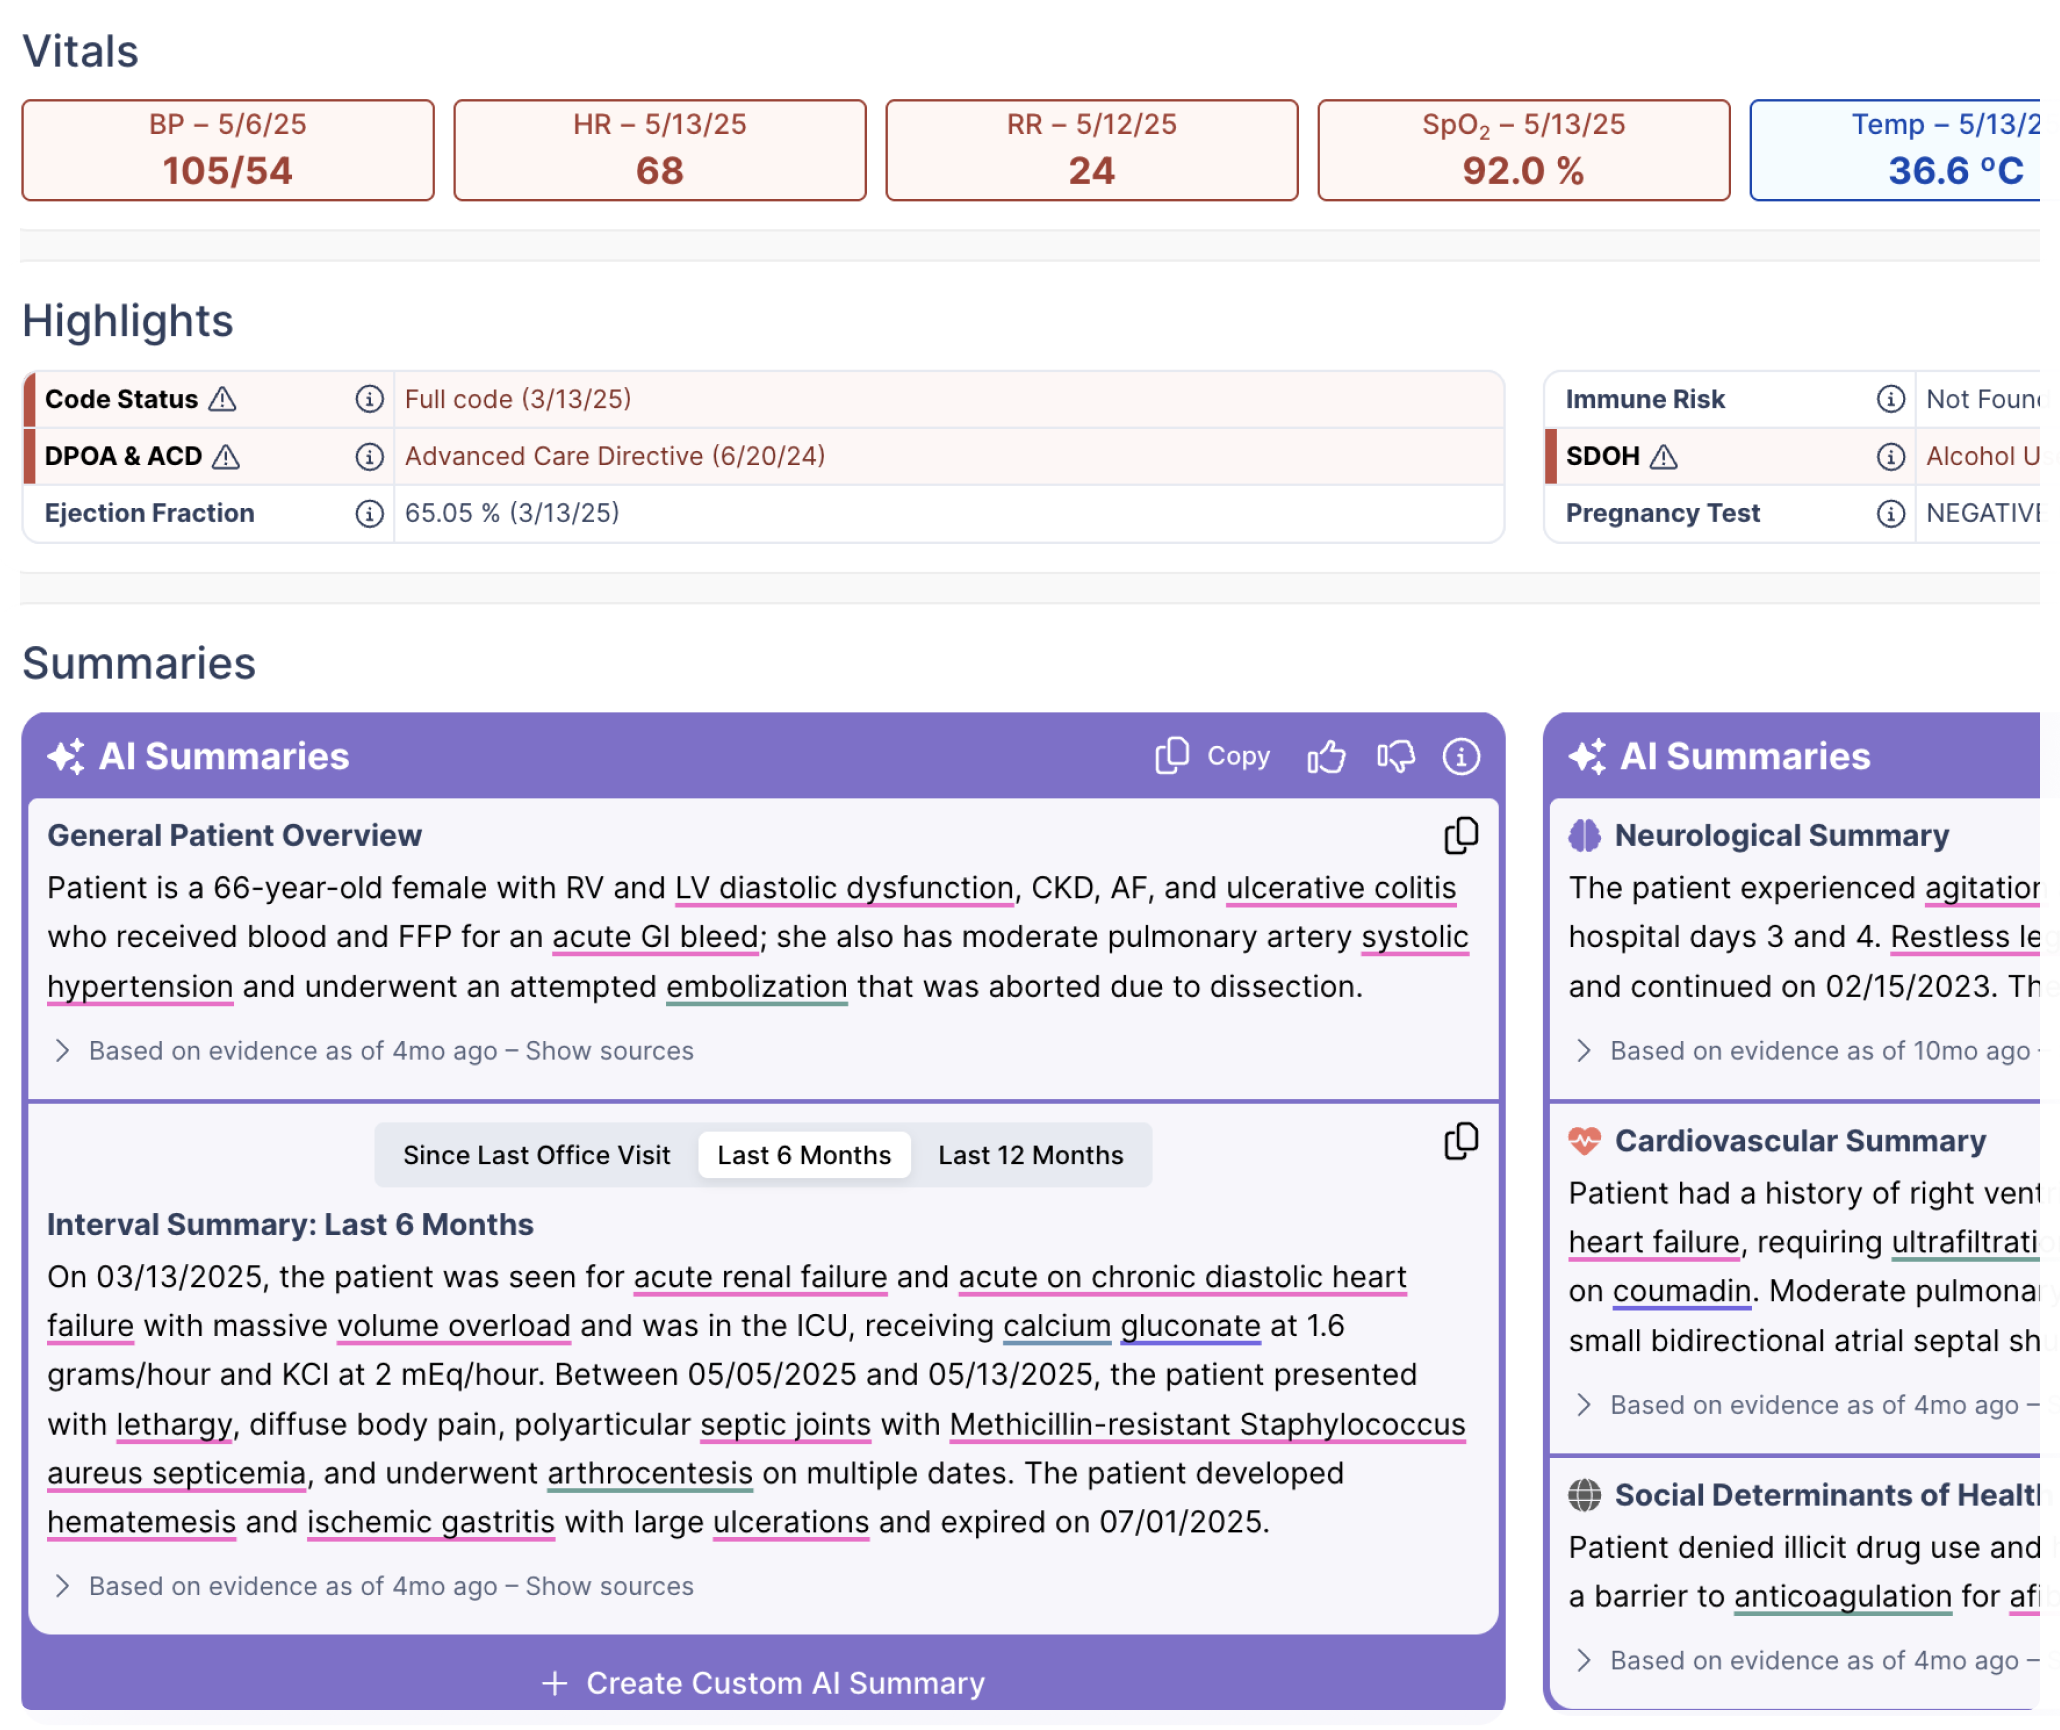Click the underlined term 'lethargy'
This screenshot has height=1730, width=2060.
(174, 1423)
